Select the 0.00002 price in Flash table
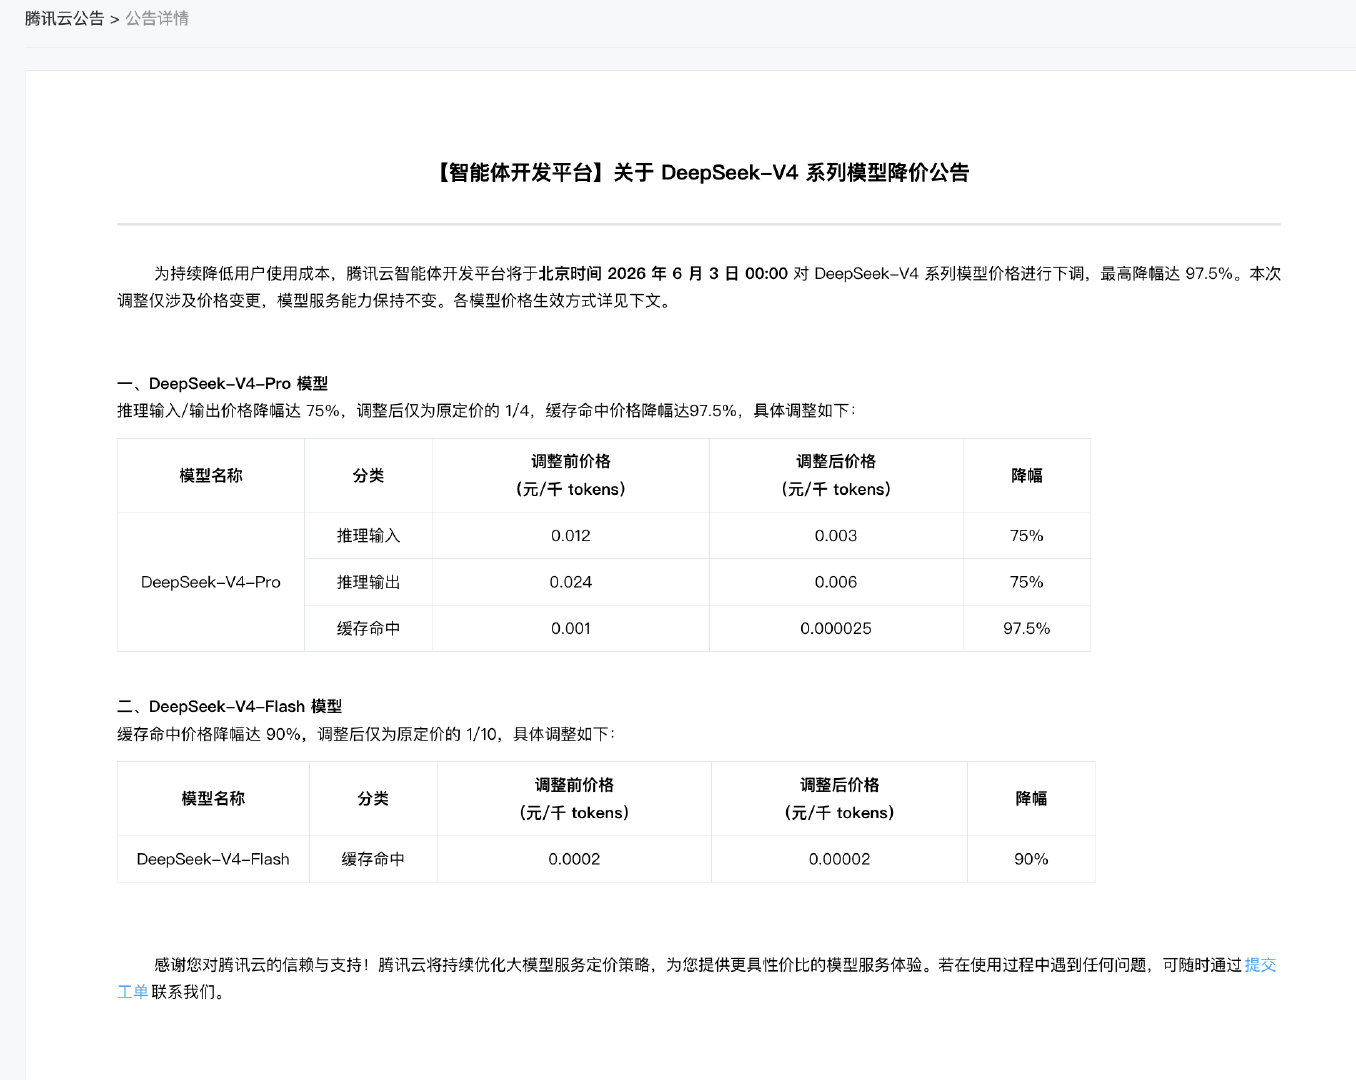The height and width of the screenshot is (1080, 1356). [839, 859]
